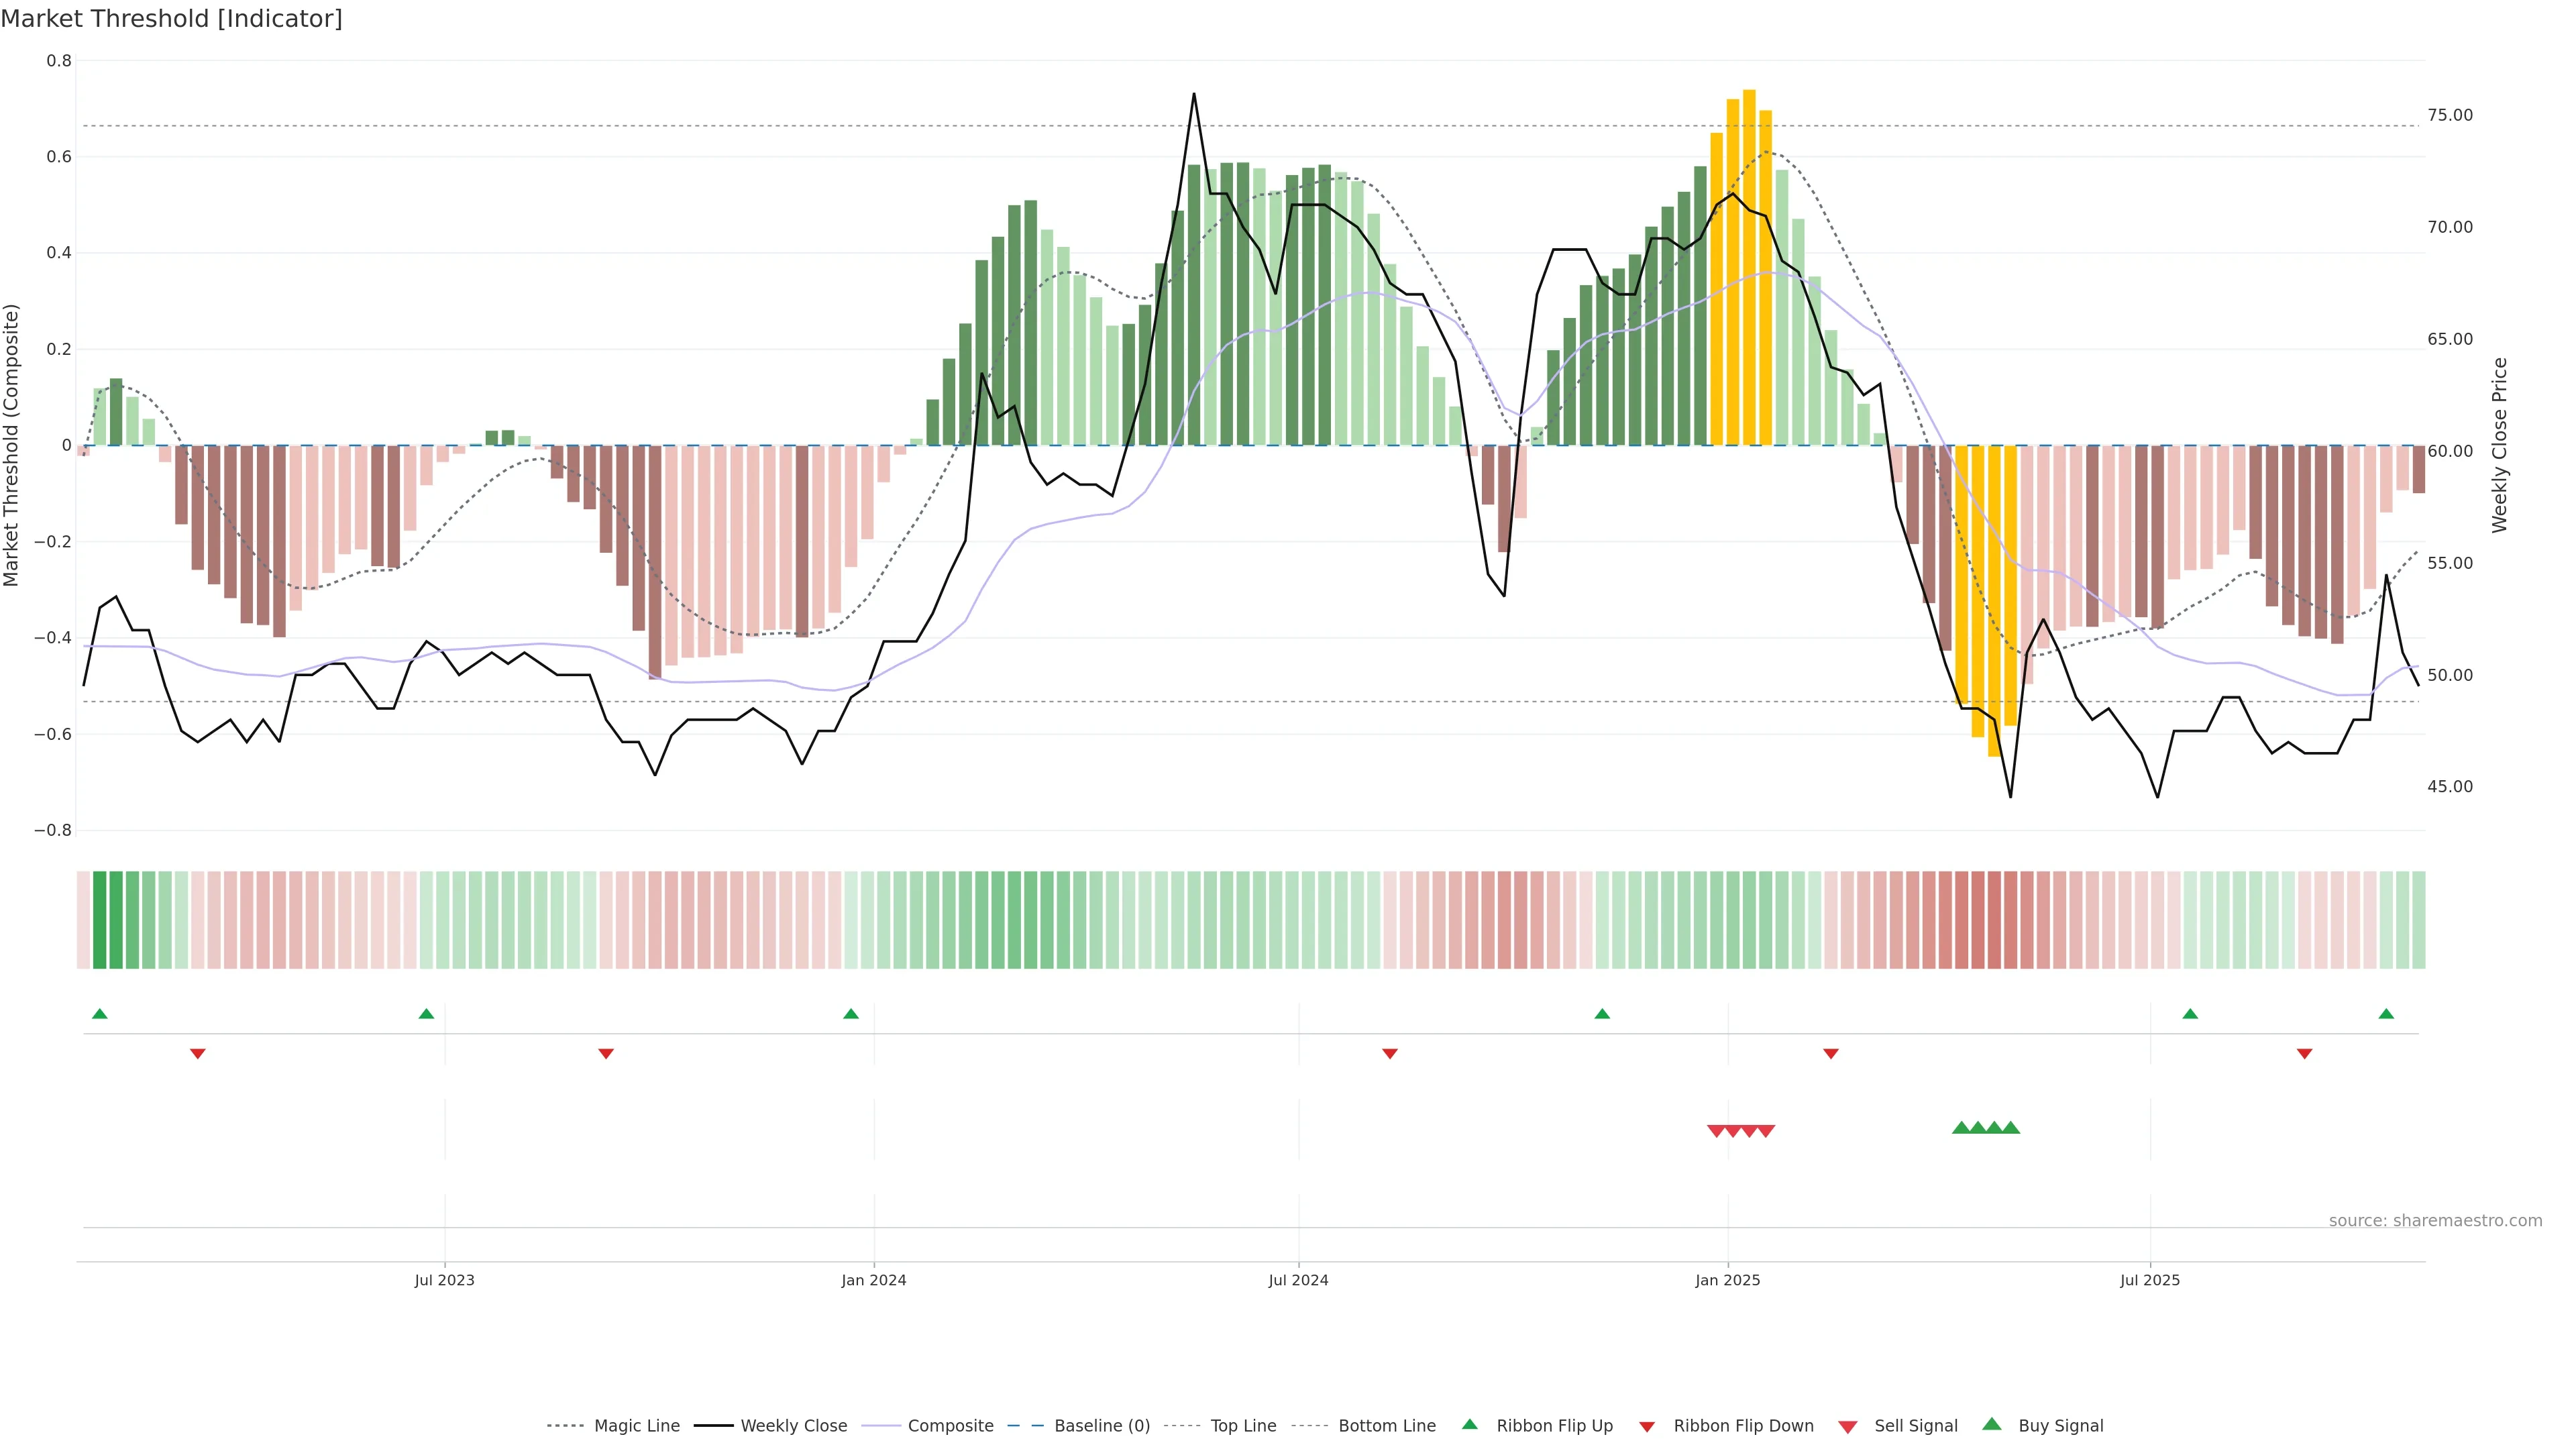Screen dimensions: 2576x1449
Task: Click the last ribbon flip up marker
Action: pos(2386,1014)
